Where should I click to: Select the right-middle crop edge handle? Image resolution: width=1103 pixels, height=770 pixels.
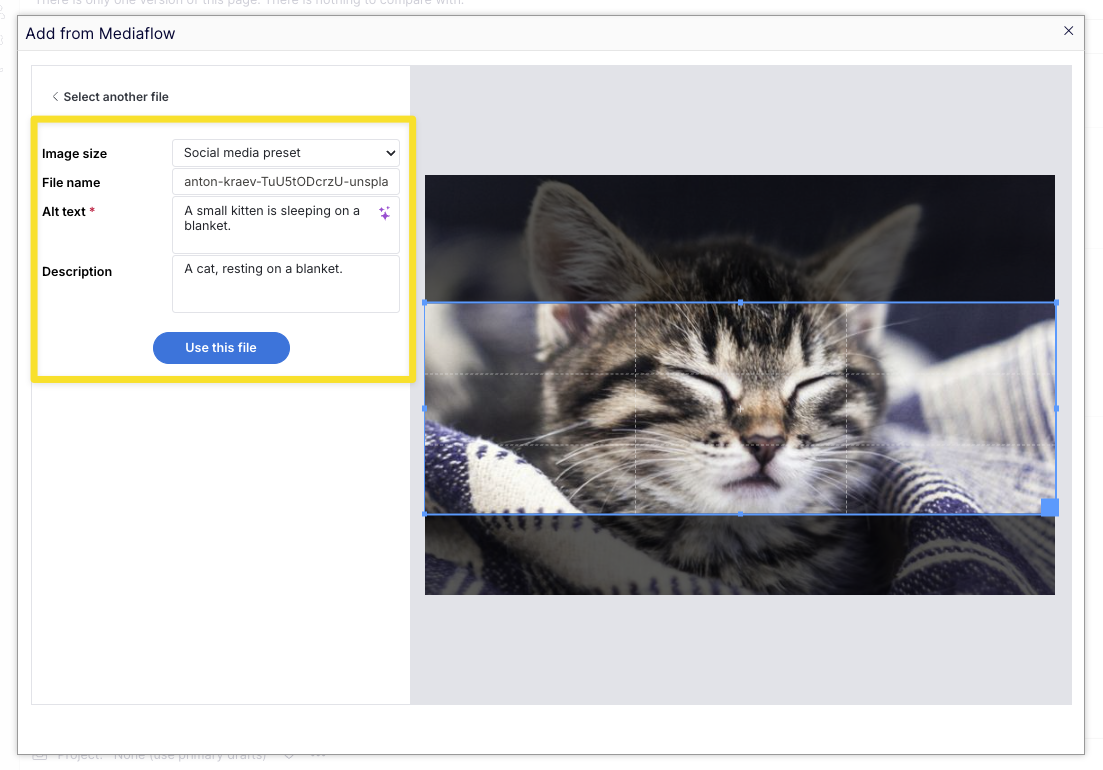(1056, 409)
